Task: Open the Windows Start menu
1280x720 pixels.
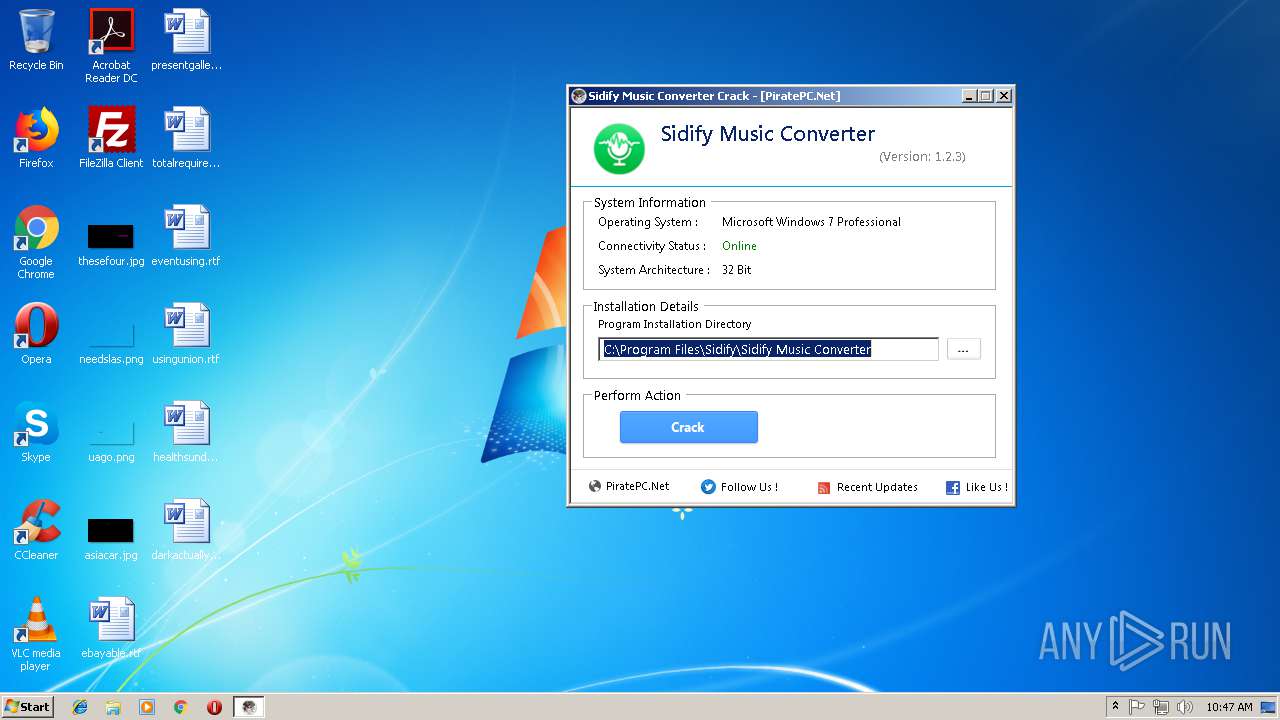Action: (x=28, y=707)
